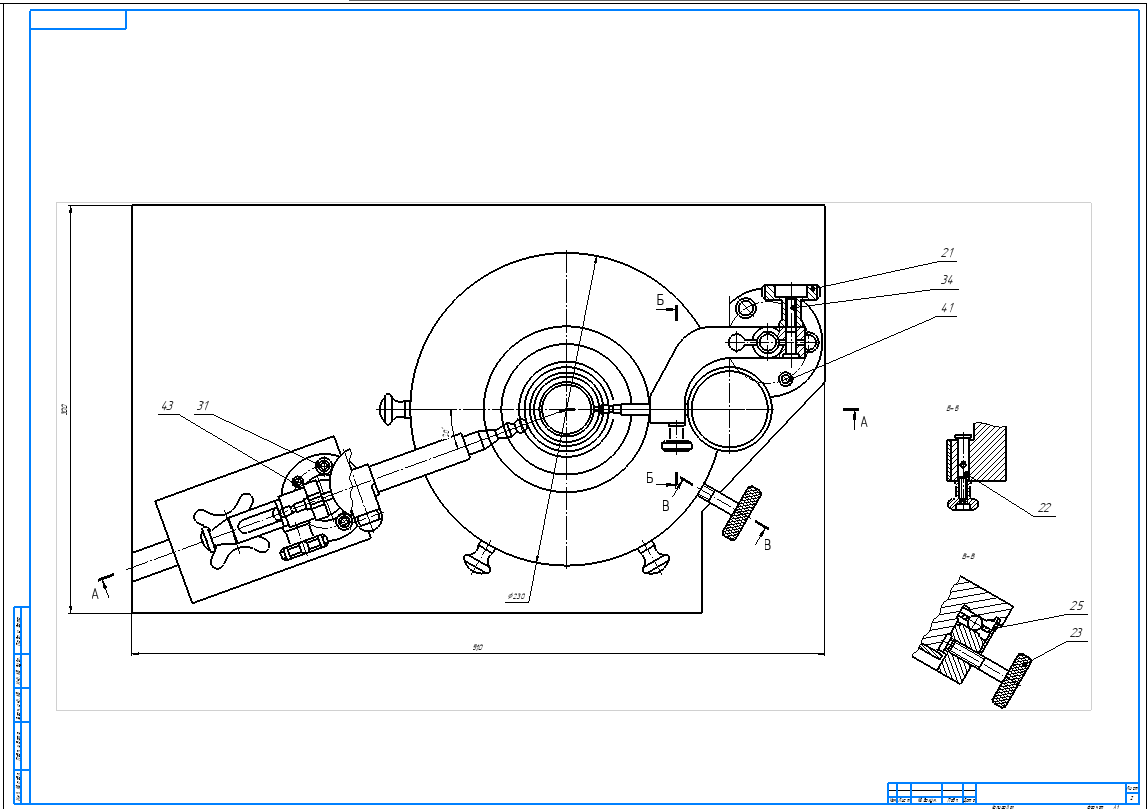
Task: Click the empty frame cell in the top-left corner
Action: pyautogui.click(x=78, y=20)
